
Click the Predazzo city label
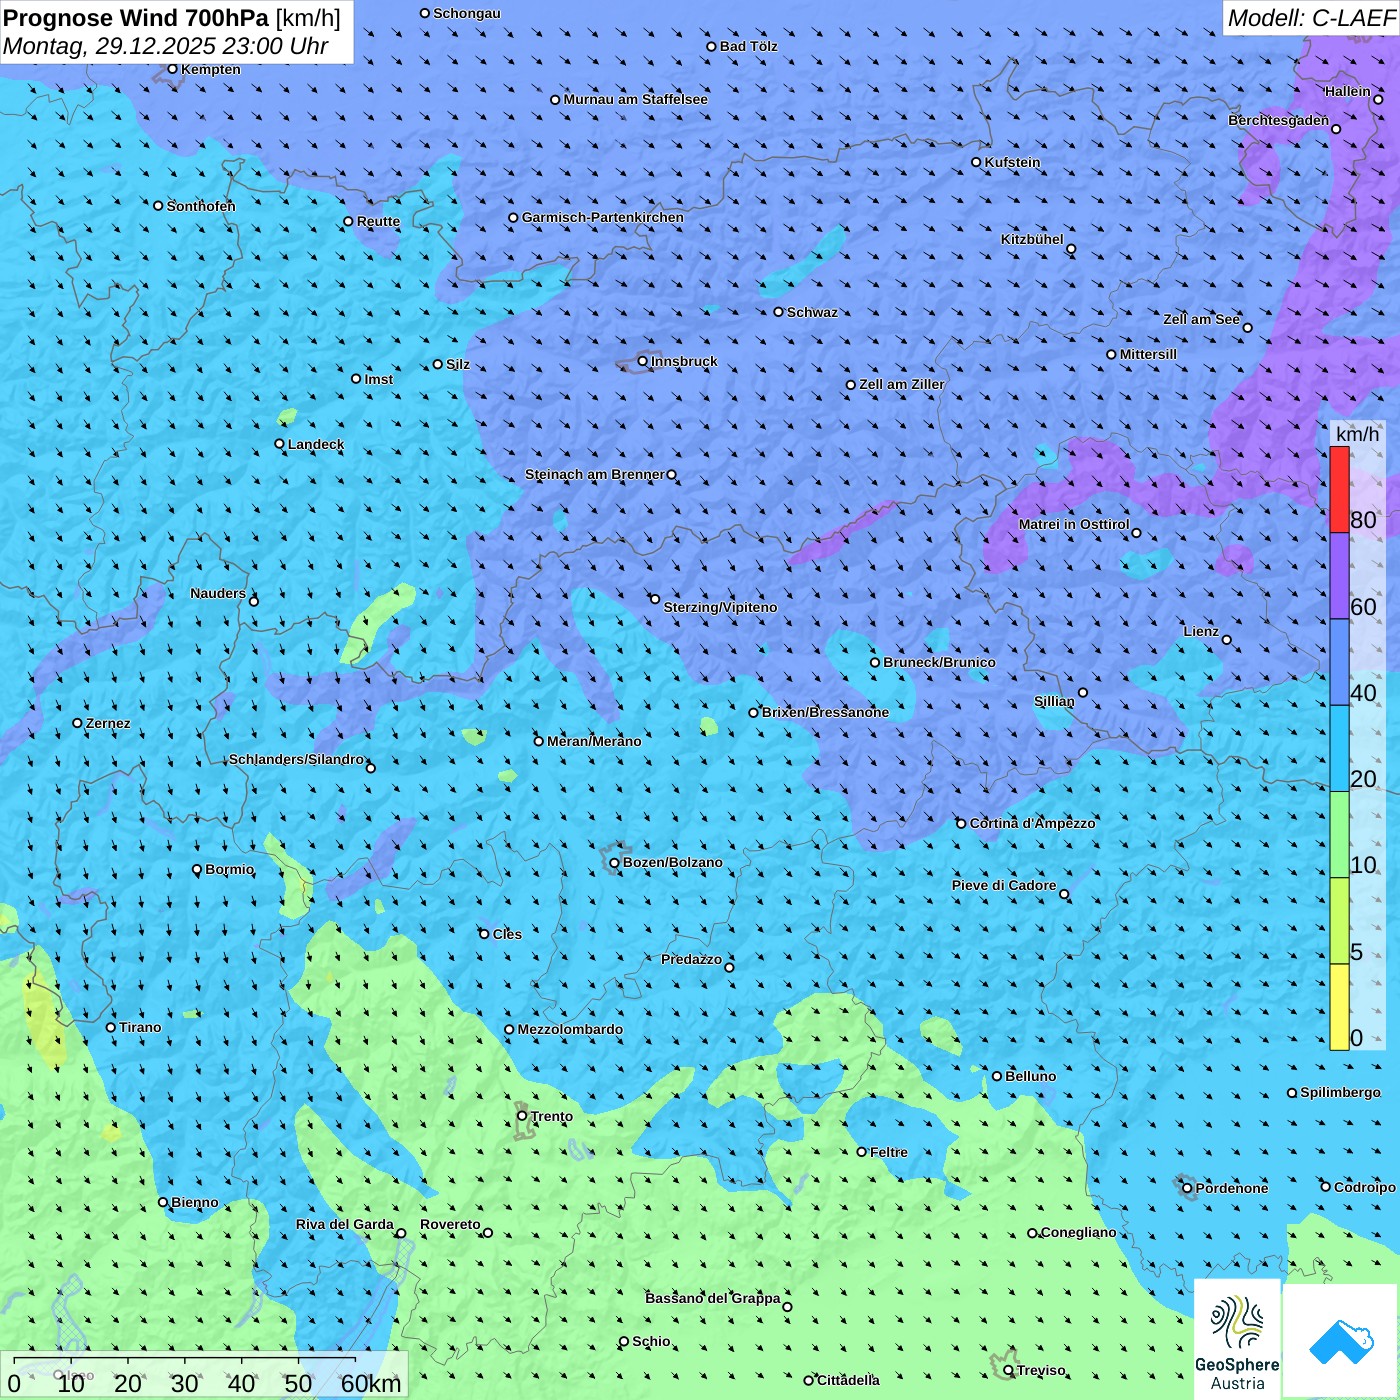click(x=691, y=959)
